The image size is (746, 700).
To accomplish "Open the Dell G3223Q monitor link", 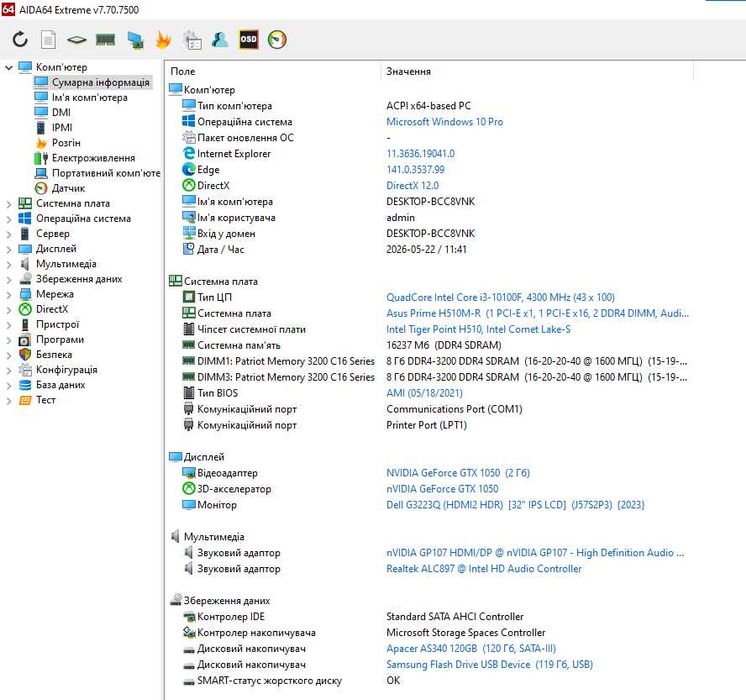I will [515, 505].
